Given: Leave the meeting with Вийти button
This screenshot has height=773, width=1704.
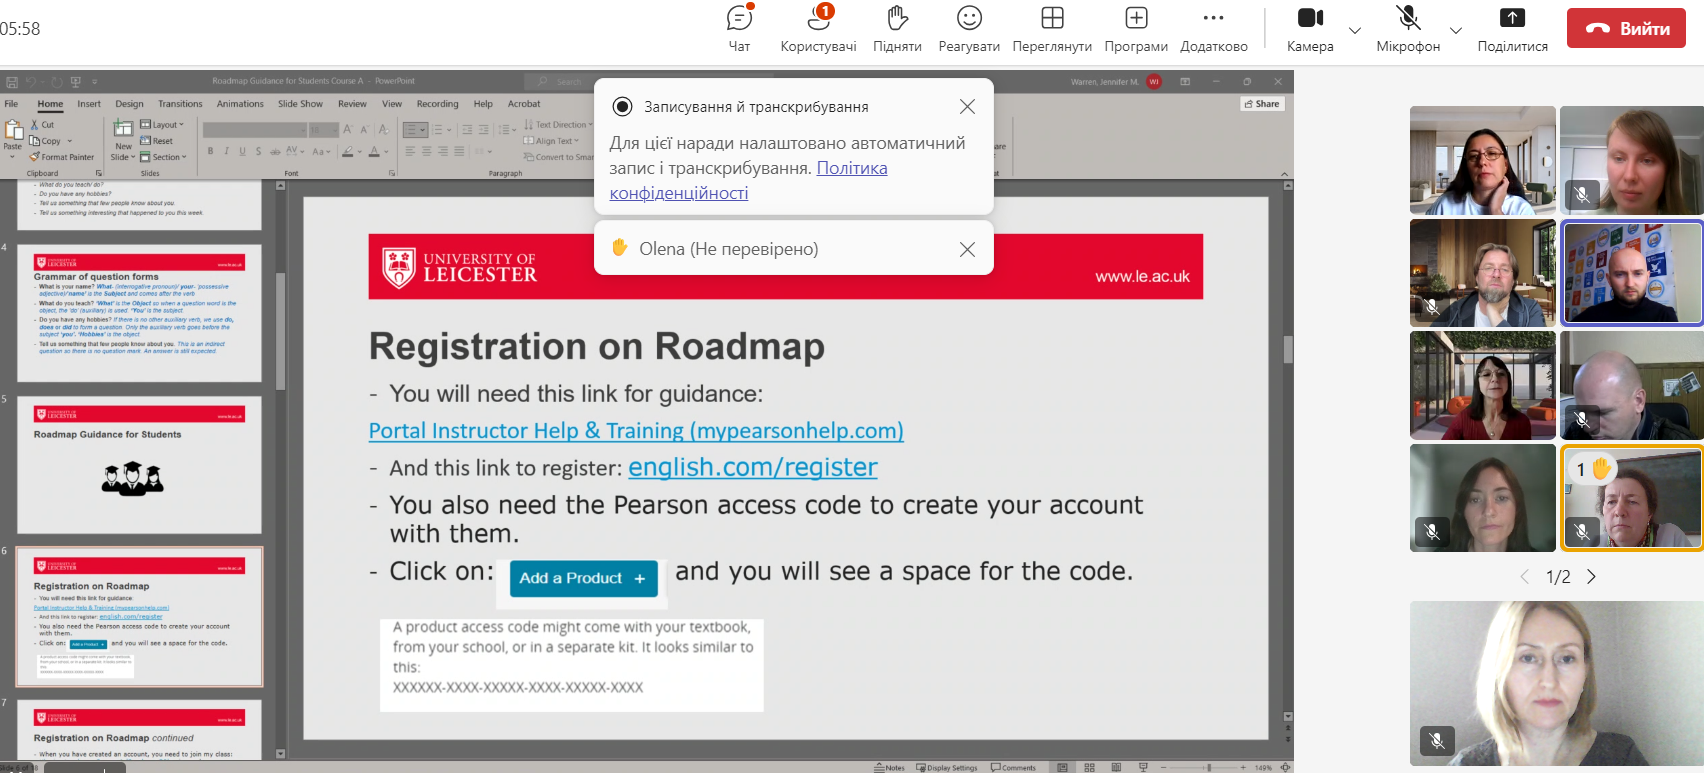Looking at the screenshot, I should click(1626, 28).
